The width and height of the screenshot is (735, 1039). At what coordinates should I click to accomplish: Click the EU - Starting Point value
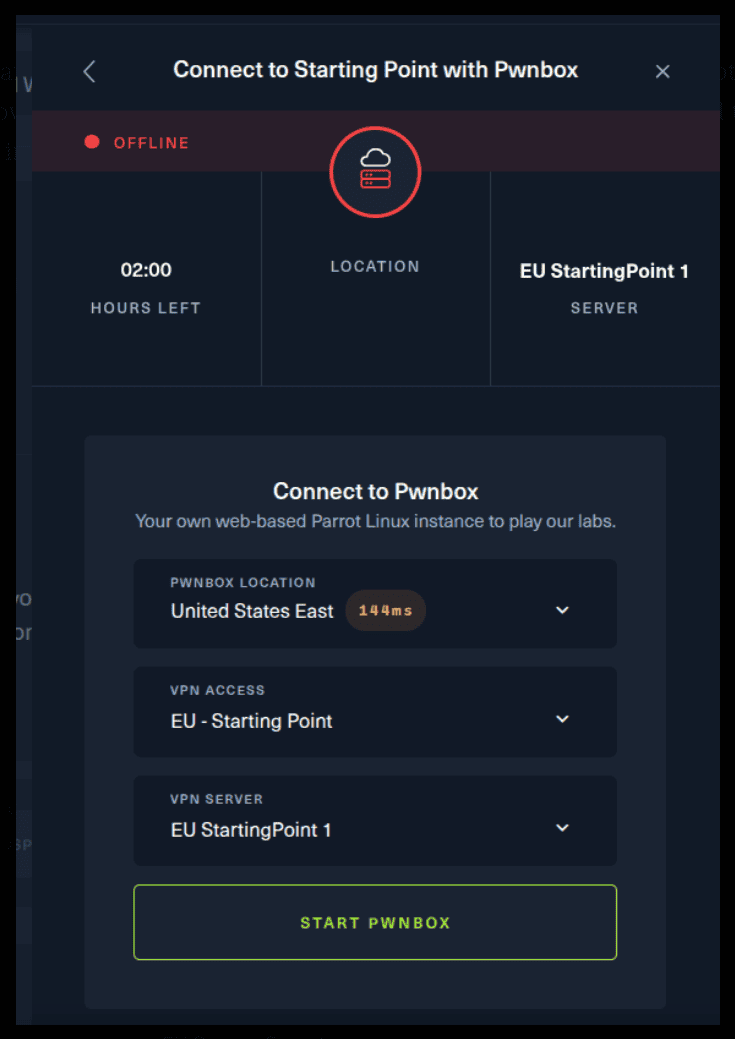point(252,721)
